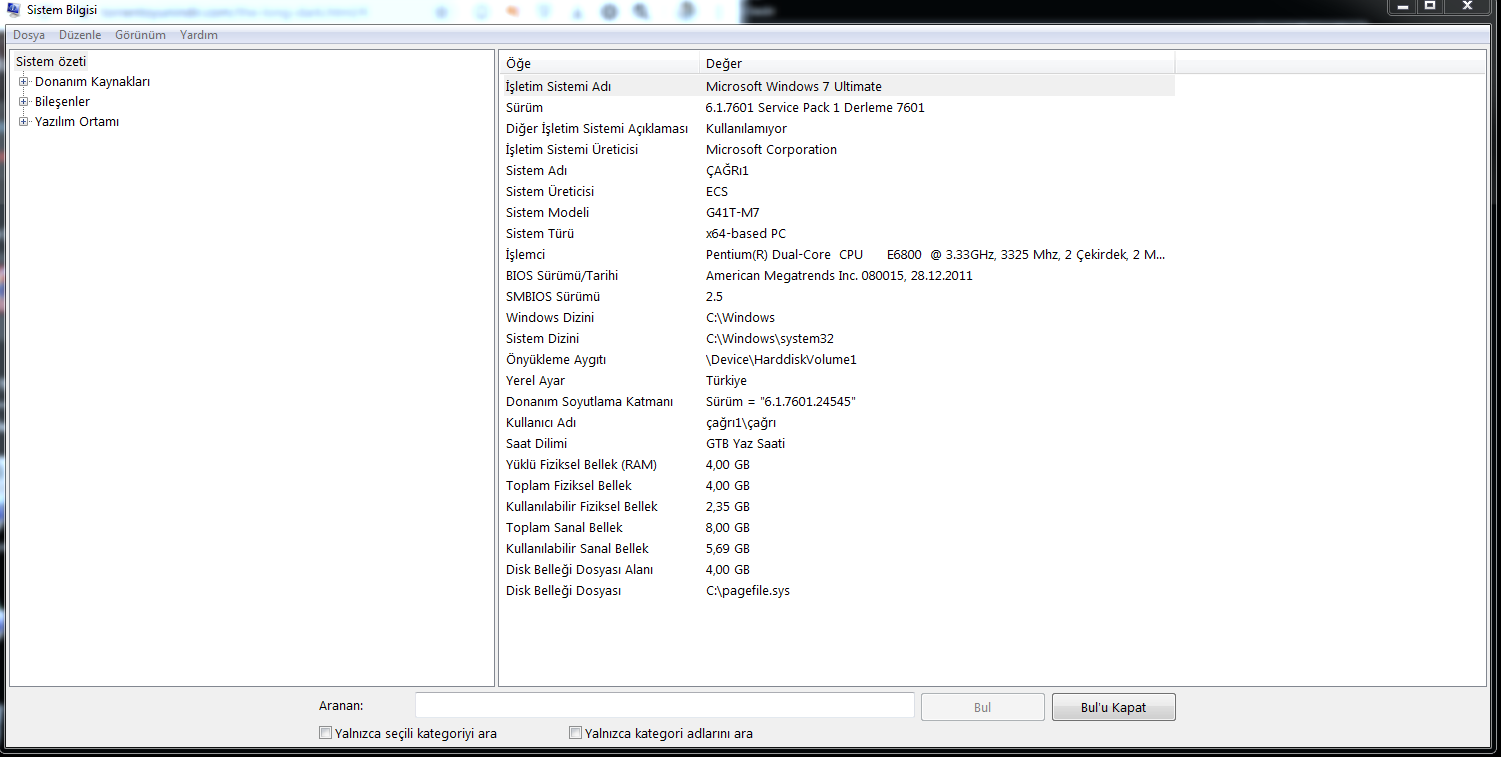Close the Sistem Bilgisi window
Screen dimensions: 1501x757
tap(1468, 6)
